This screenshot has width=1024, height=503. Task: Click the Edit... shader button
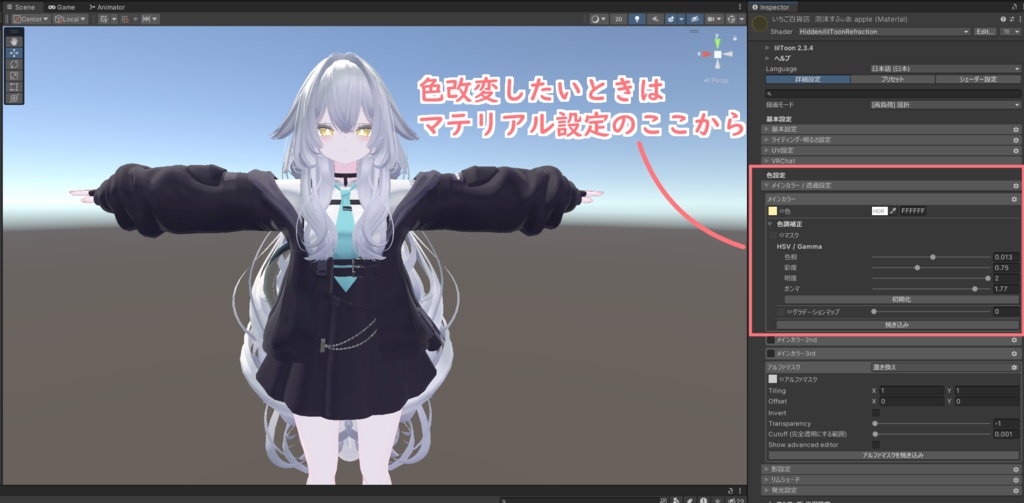pyautogui.click(x=984, y=31)
